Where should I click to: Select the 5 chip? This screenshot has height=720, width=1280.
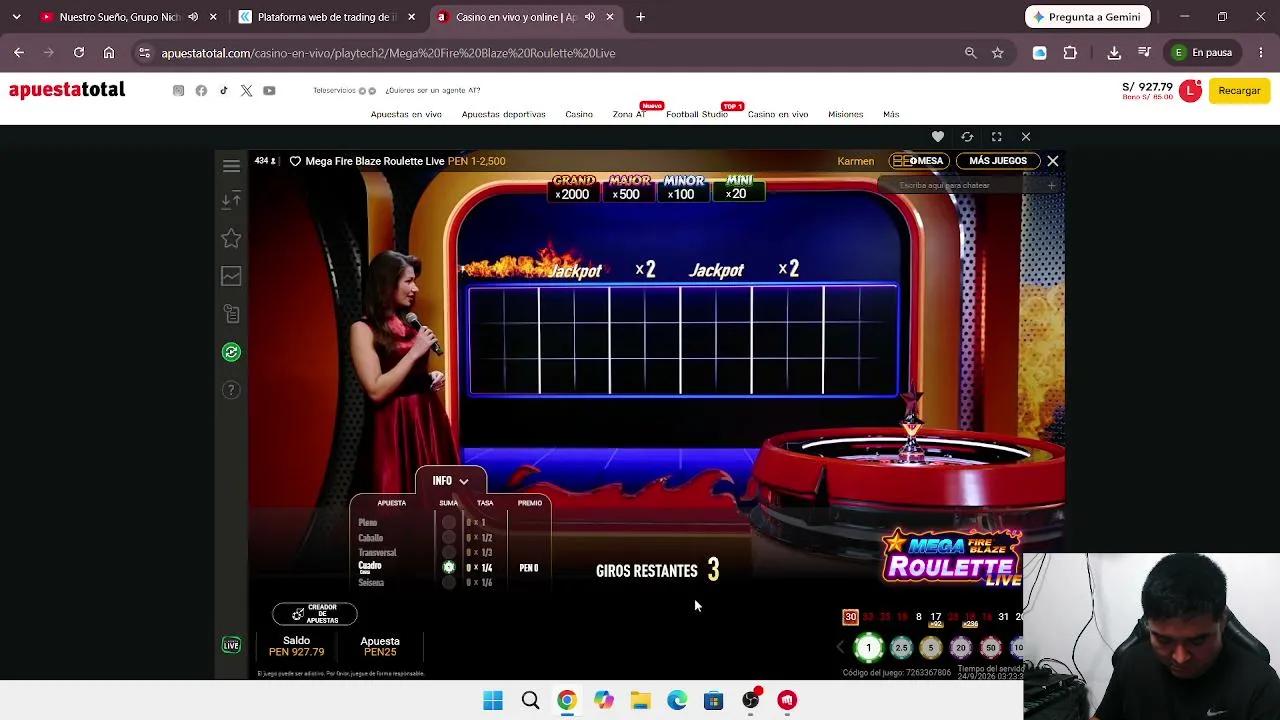coord(931,648)
